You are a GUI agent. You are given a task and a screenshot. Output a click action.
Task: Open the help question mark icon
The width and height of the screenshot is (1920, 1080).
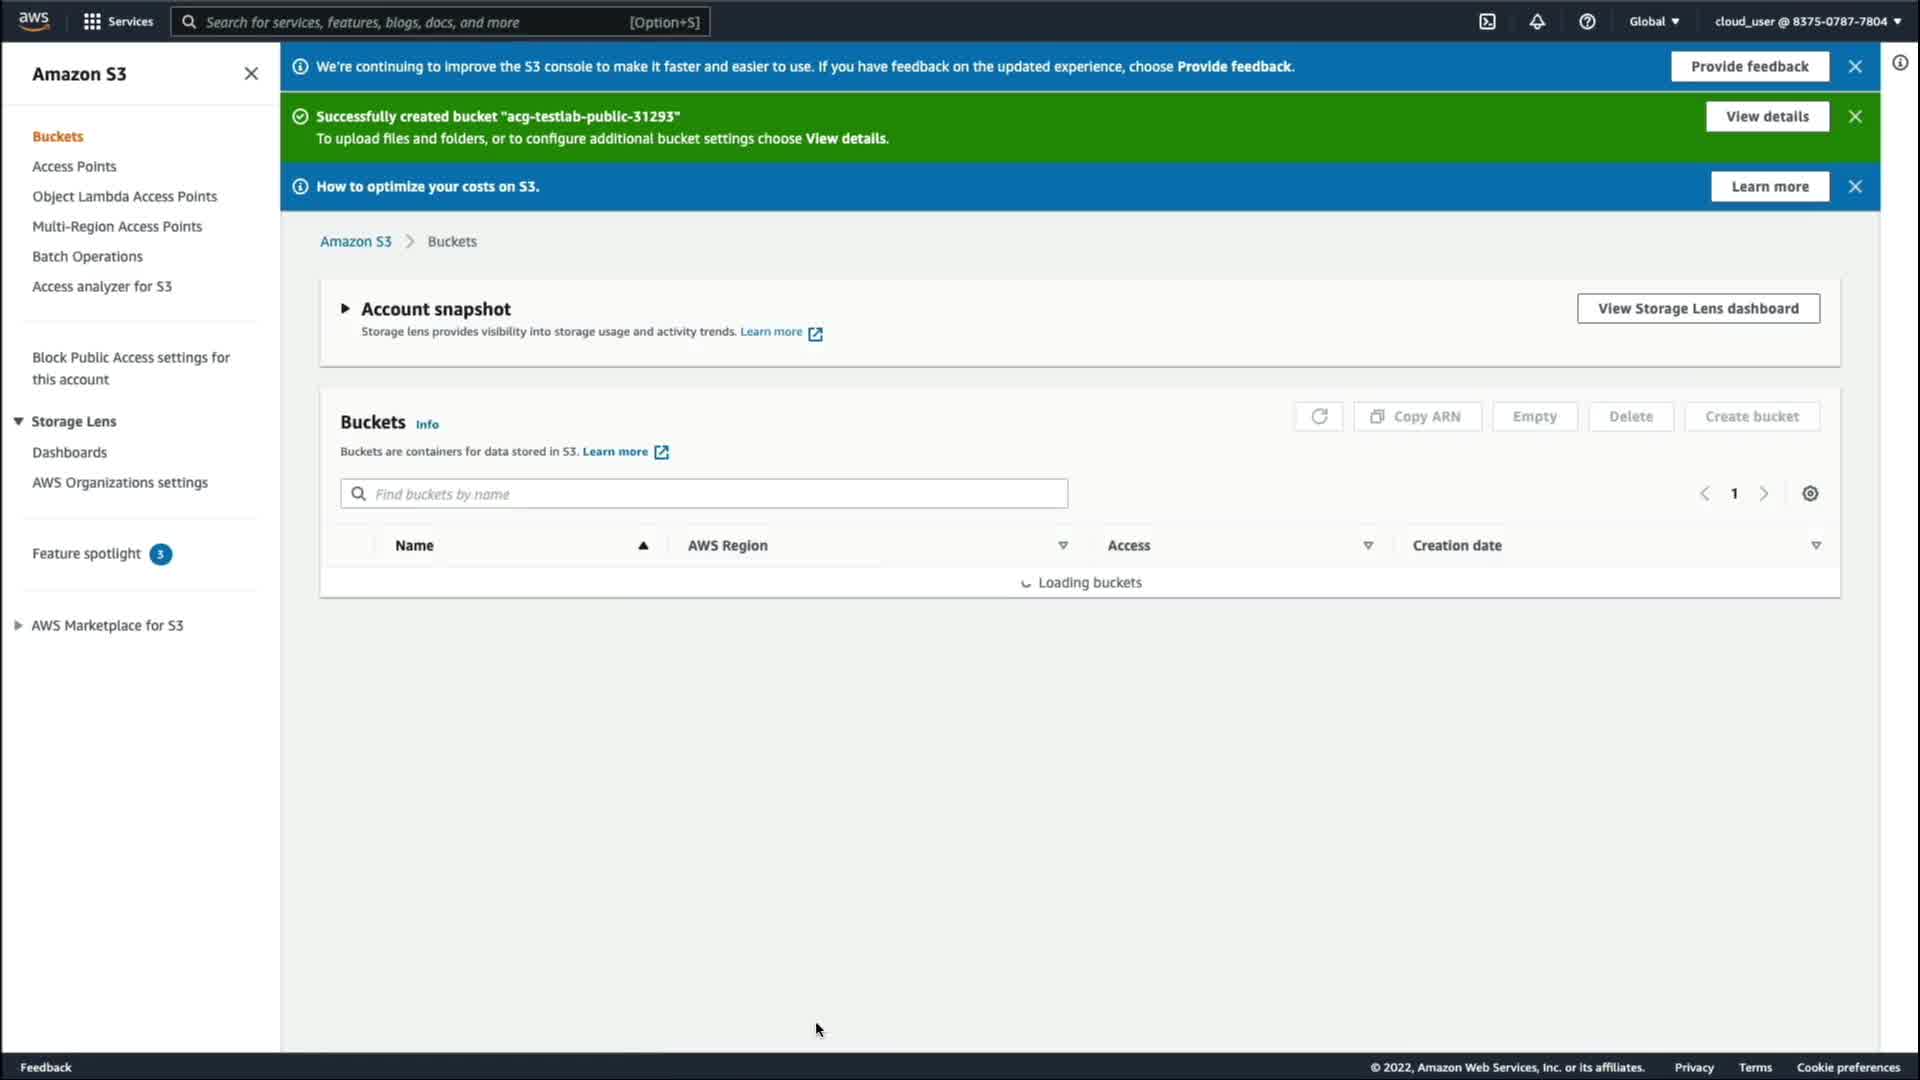pos(1587,21)
